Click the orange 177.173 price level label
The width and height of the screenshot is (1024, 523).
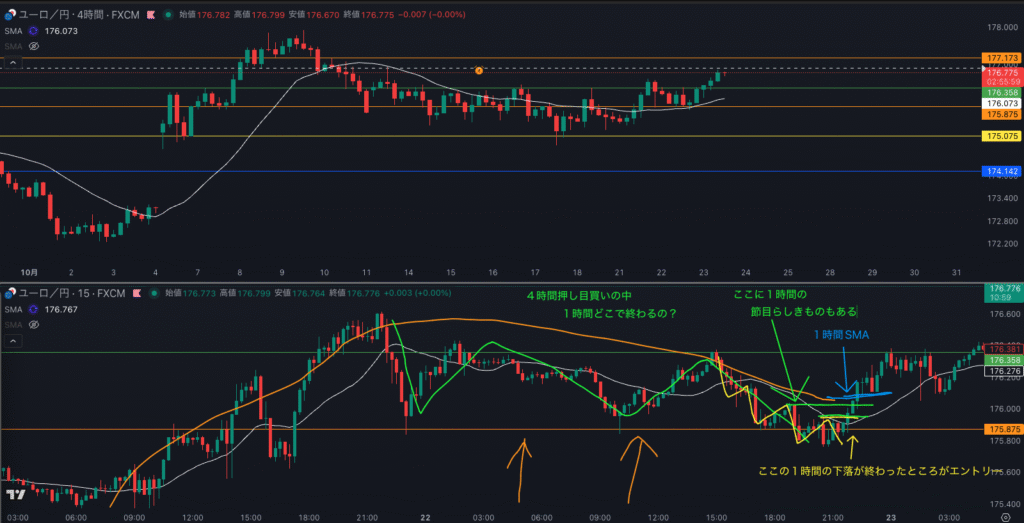(1001, 59)
